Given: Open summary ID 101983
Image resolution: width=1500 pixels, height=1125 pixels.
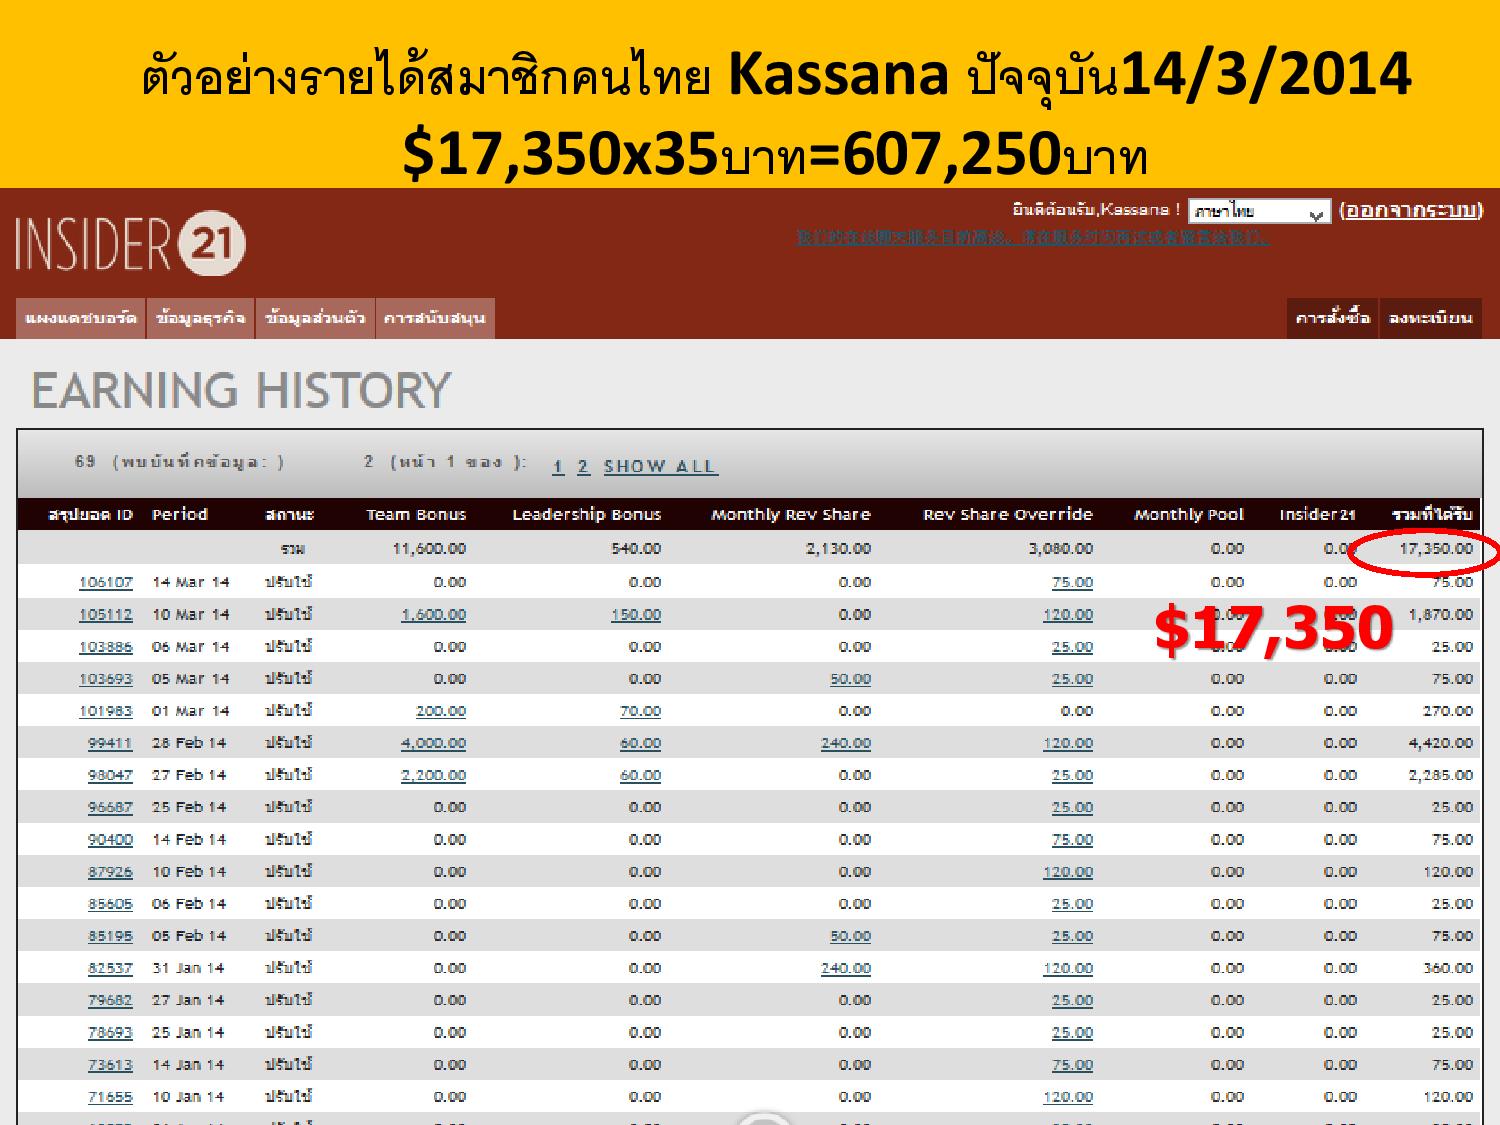Looking at the screenshot, I should [x=106, y=711].
